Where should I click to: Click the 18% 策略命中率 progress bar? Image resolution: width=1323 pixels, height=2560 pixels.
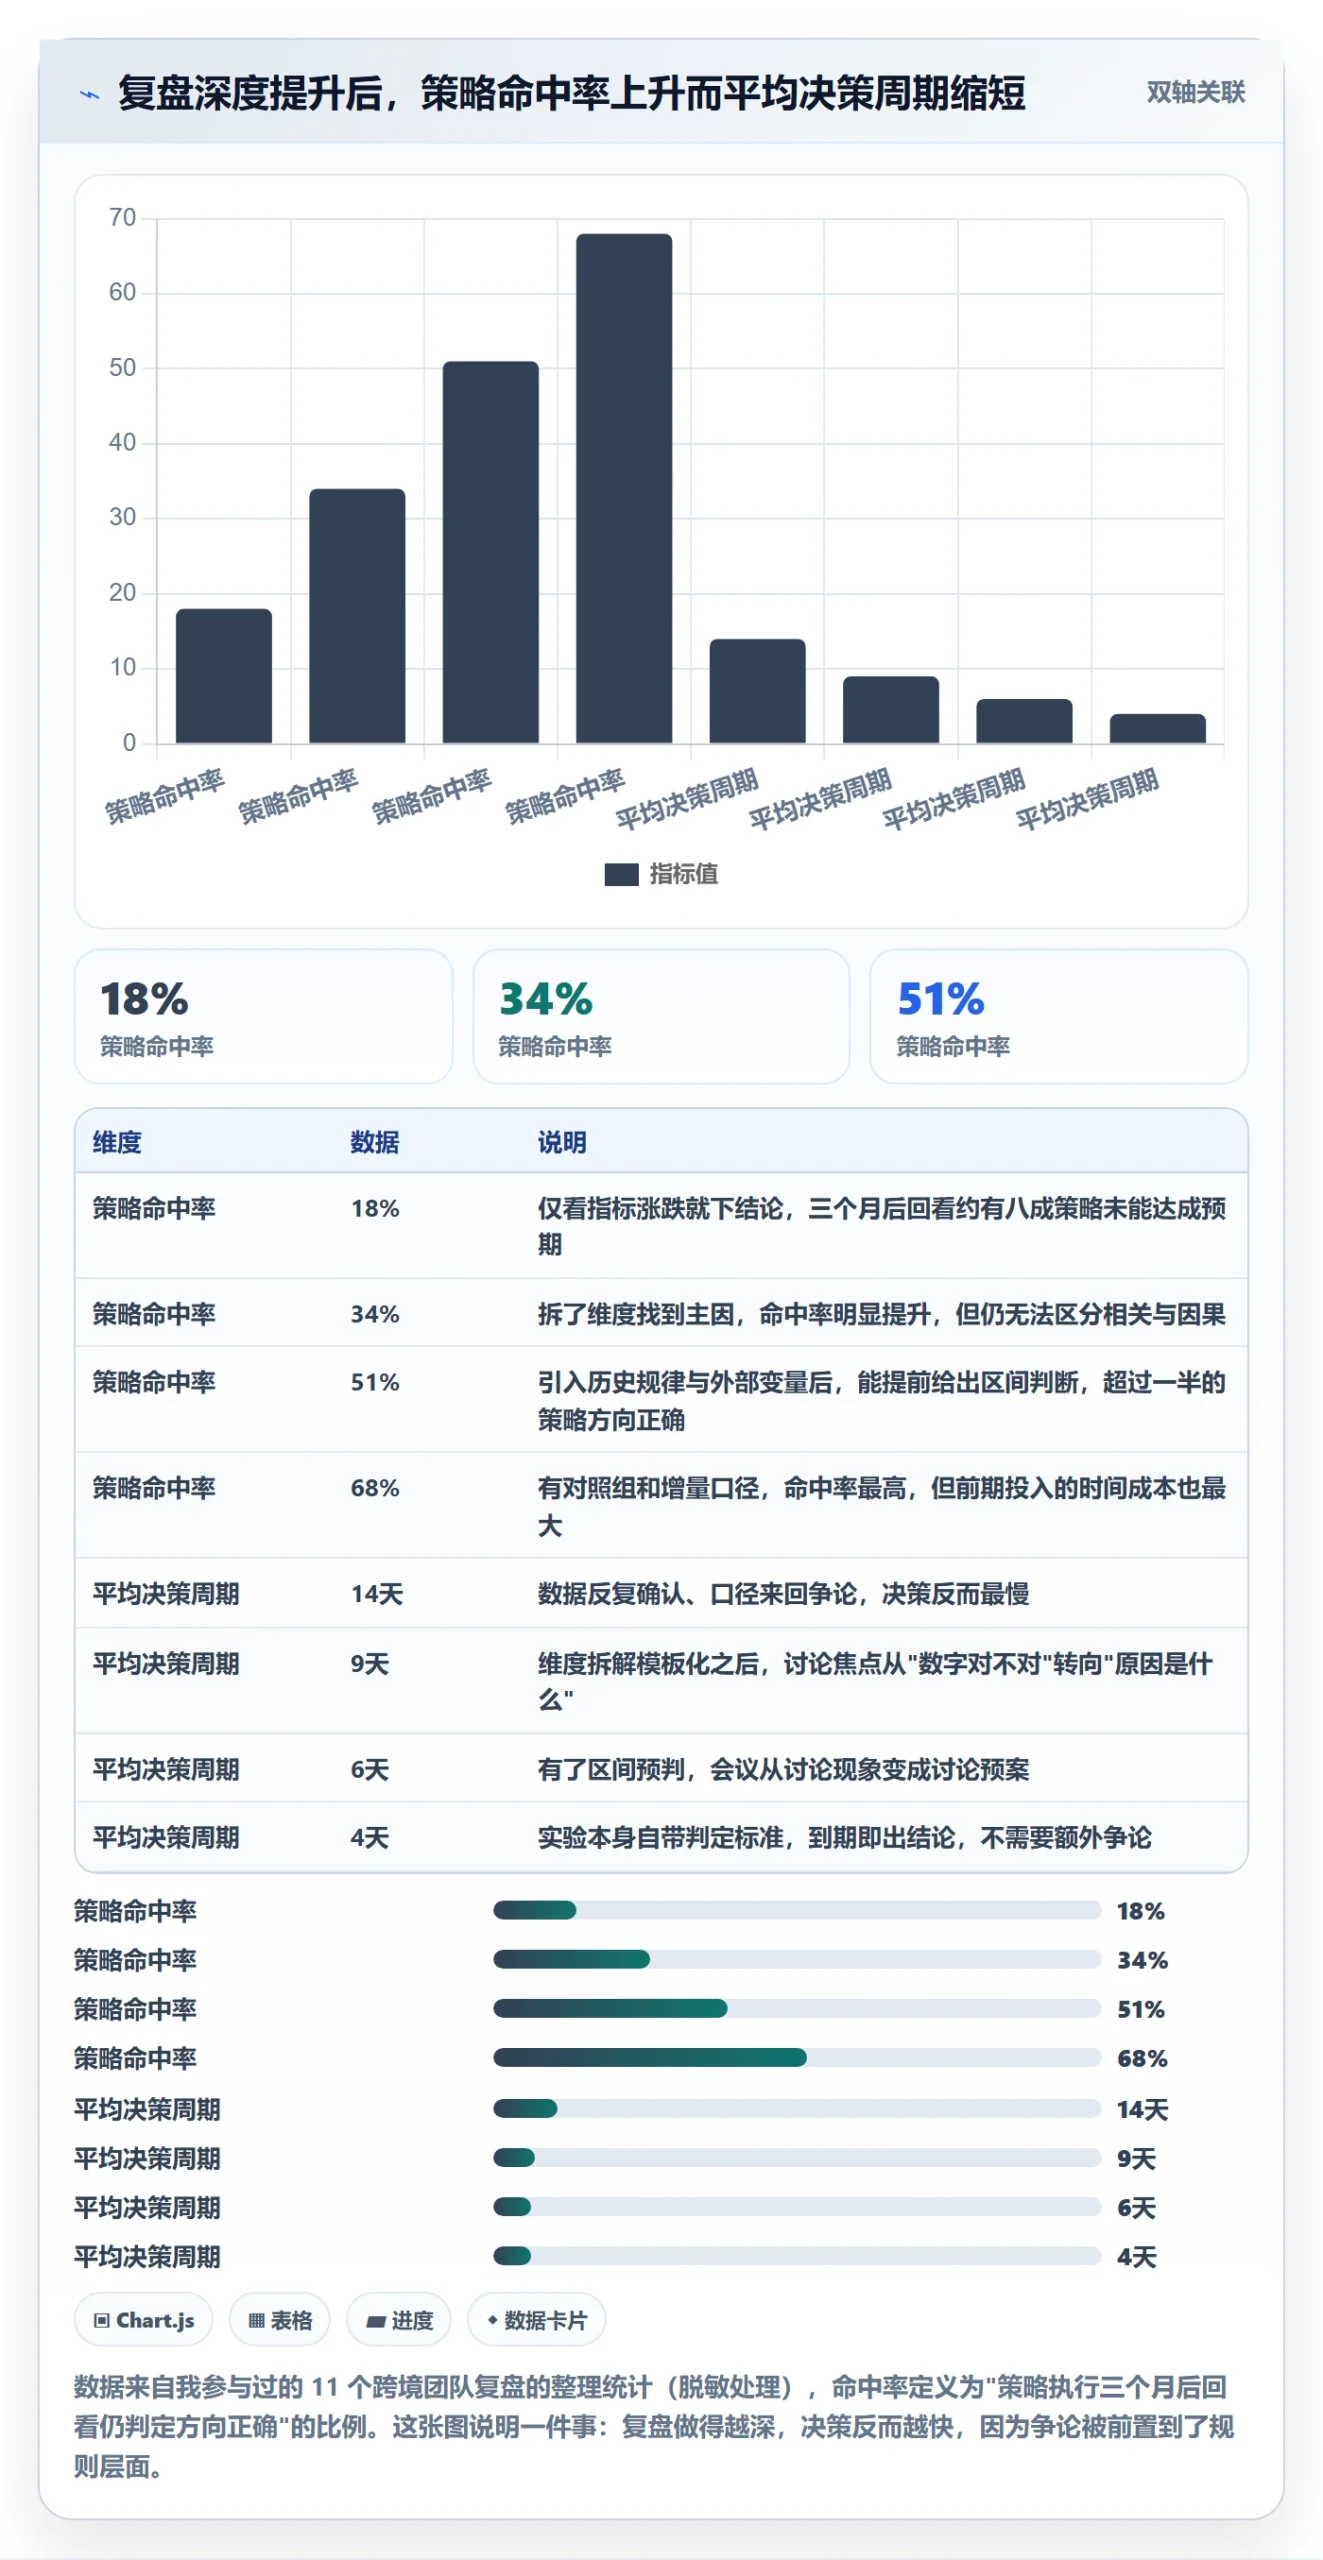(797, 1911)
